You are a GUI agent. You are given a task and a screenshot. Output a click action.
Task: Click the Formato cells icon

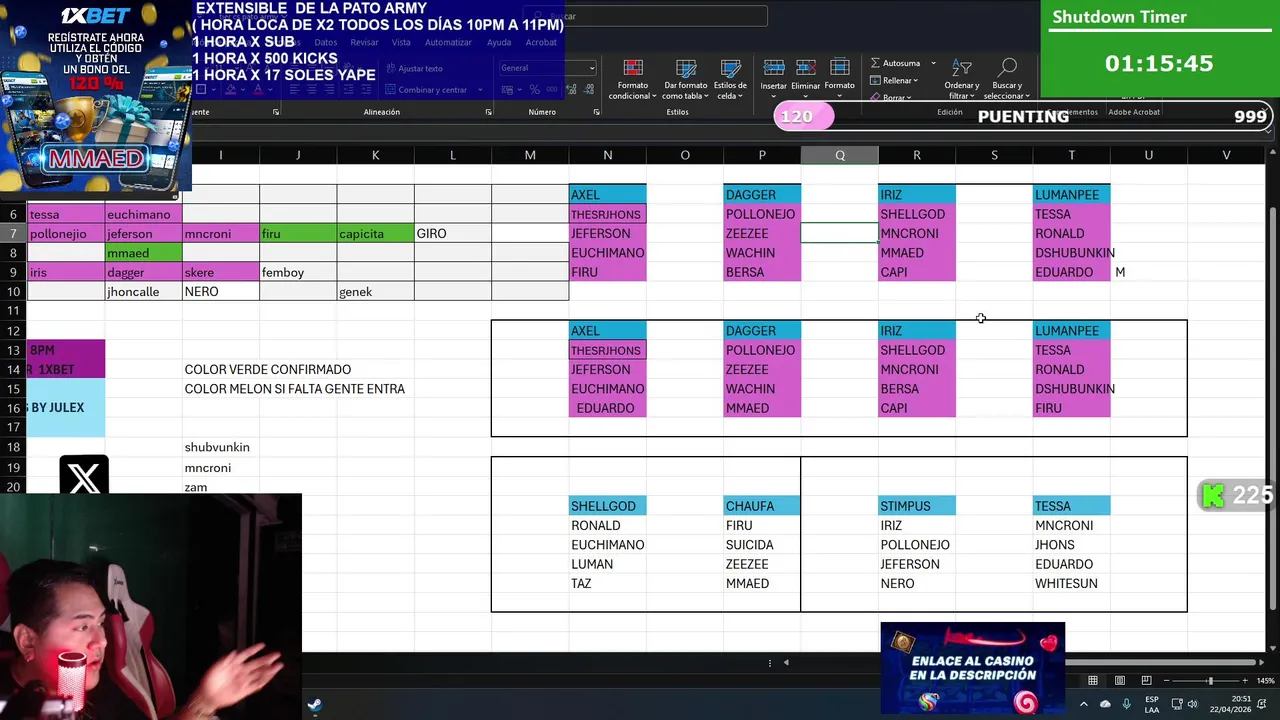[x=839, y=68]
